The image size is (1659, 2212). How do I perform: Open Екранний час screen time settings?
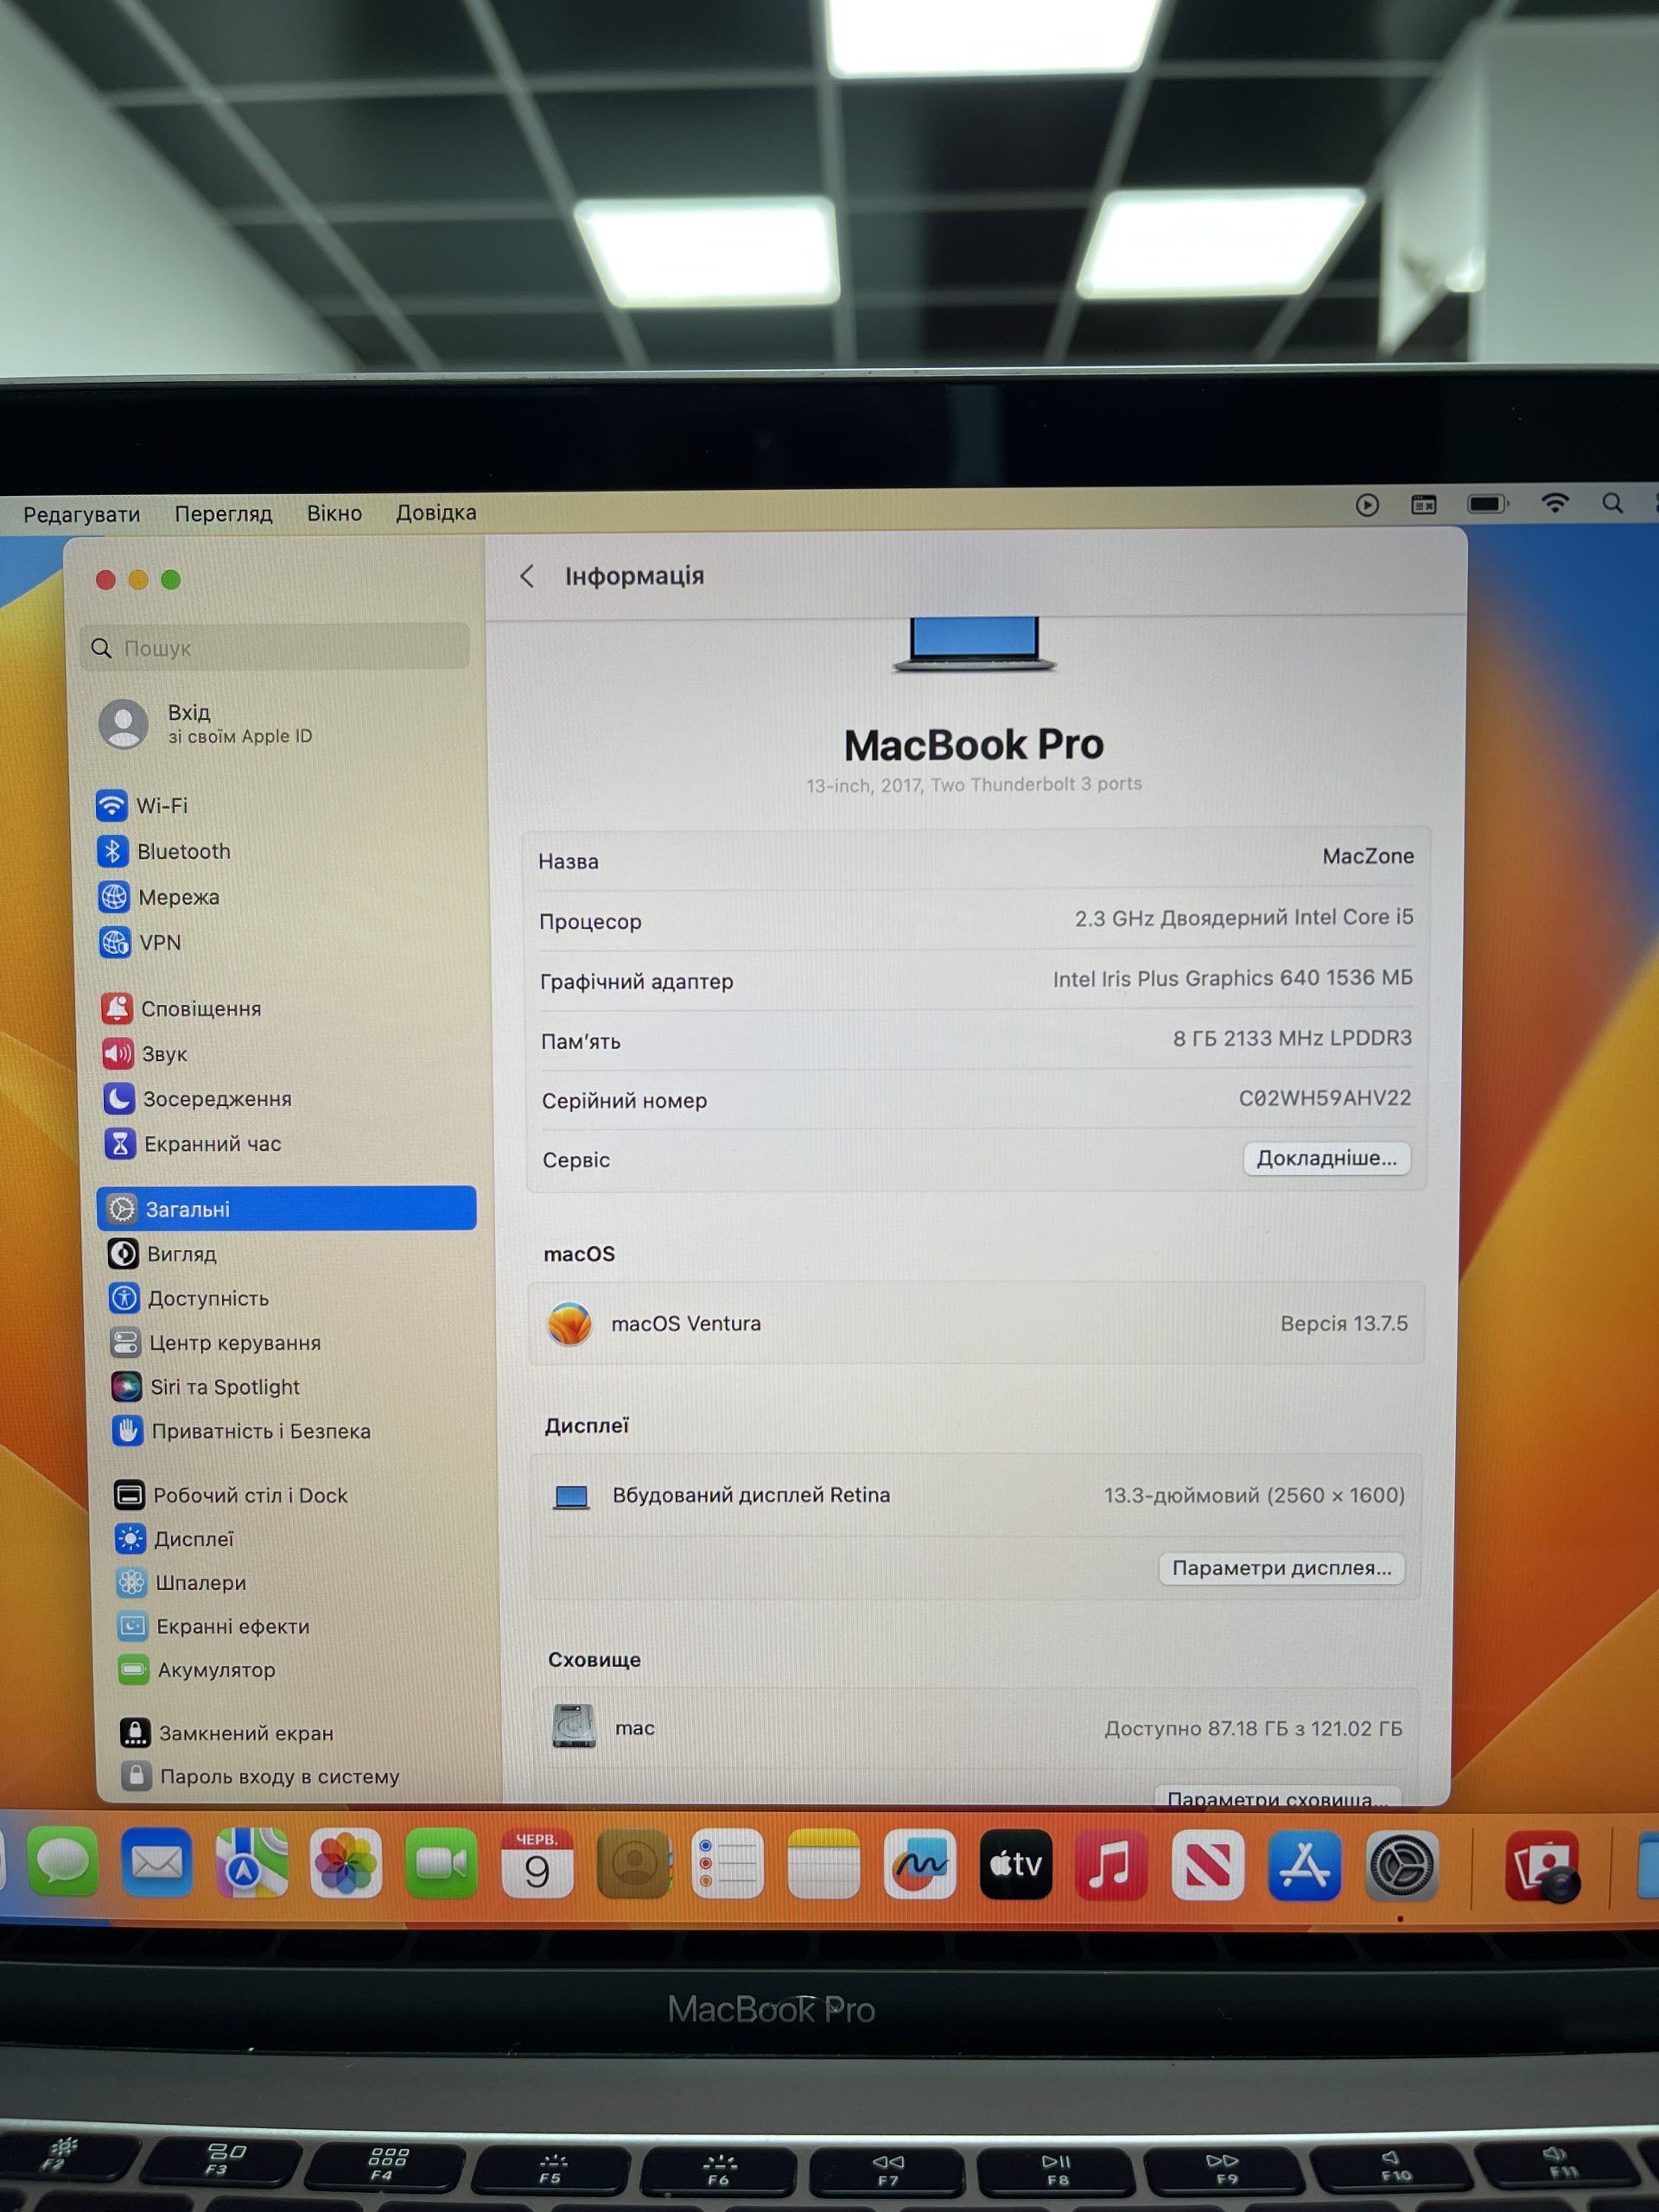[x=193, y=1143]
